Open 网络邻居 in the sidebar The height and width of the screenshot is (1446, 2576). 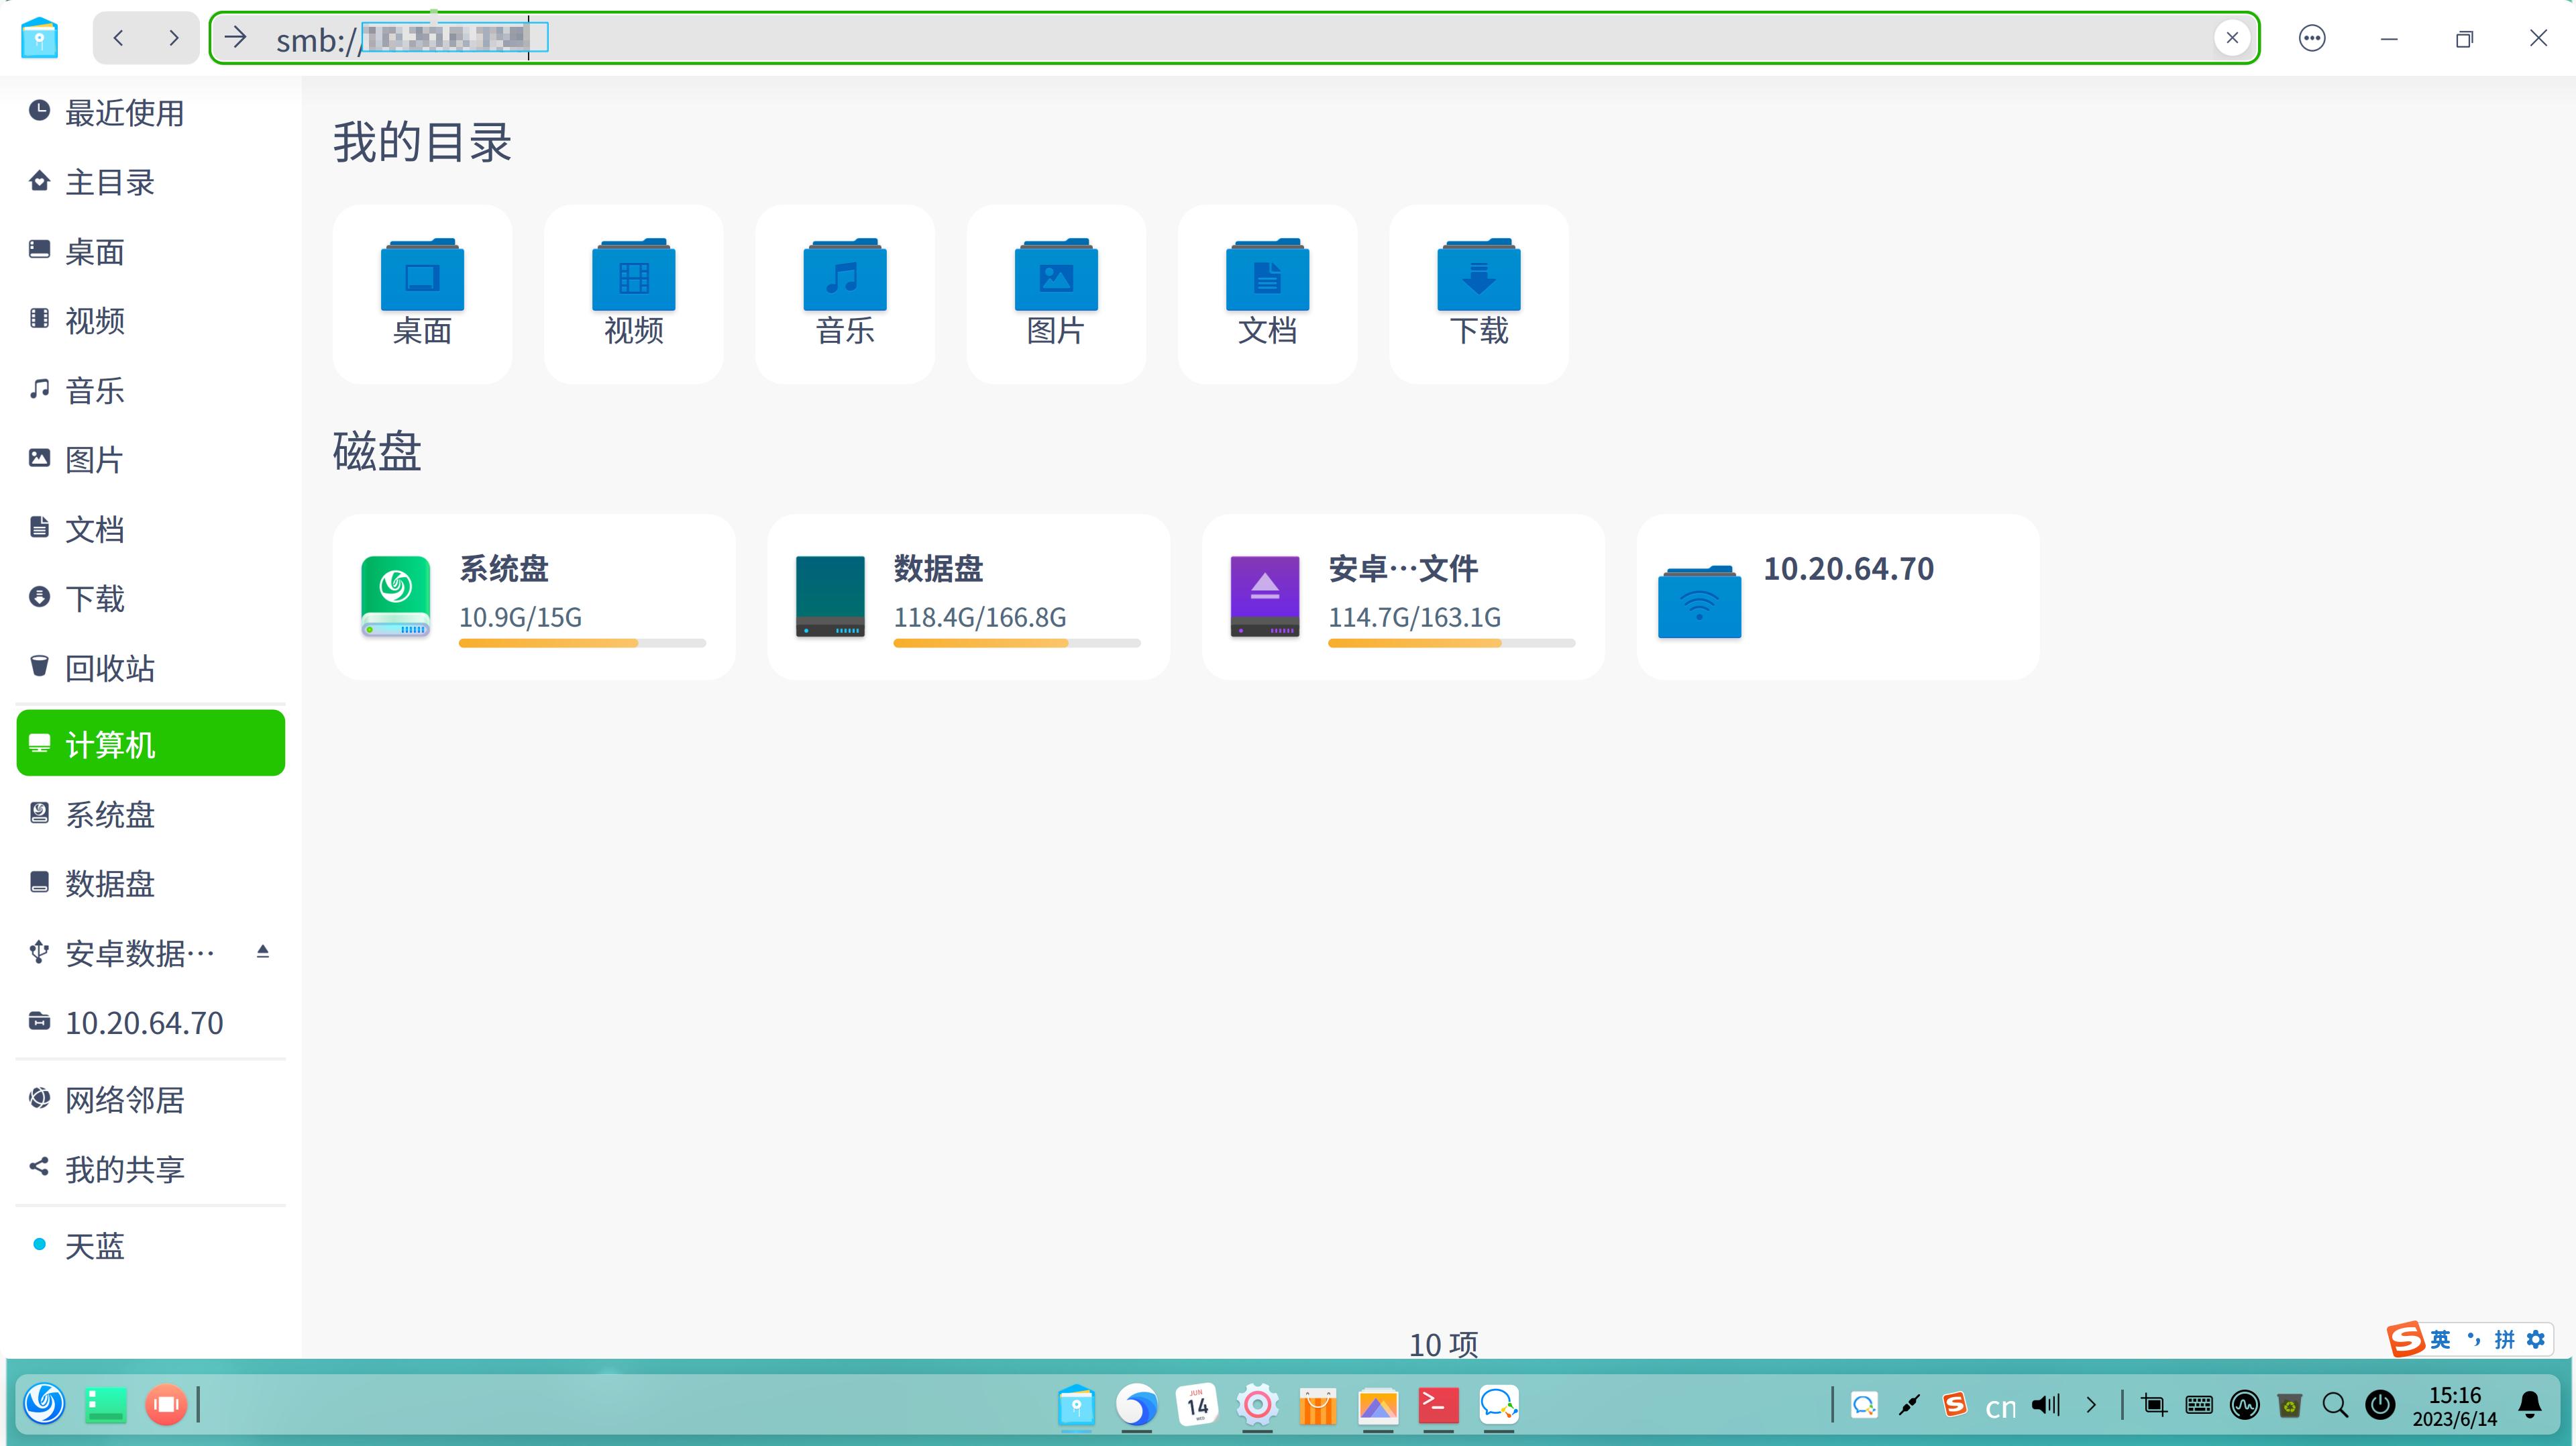point(150,1099)
